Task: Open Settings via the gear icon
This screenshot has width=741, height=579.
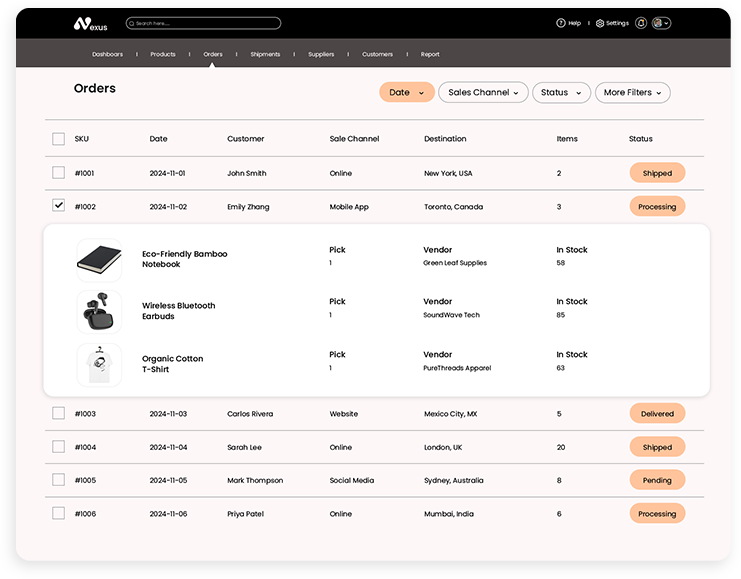Action: pos(600,23)
